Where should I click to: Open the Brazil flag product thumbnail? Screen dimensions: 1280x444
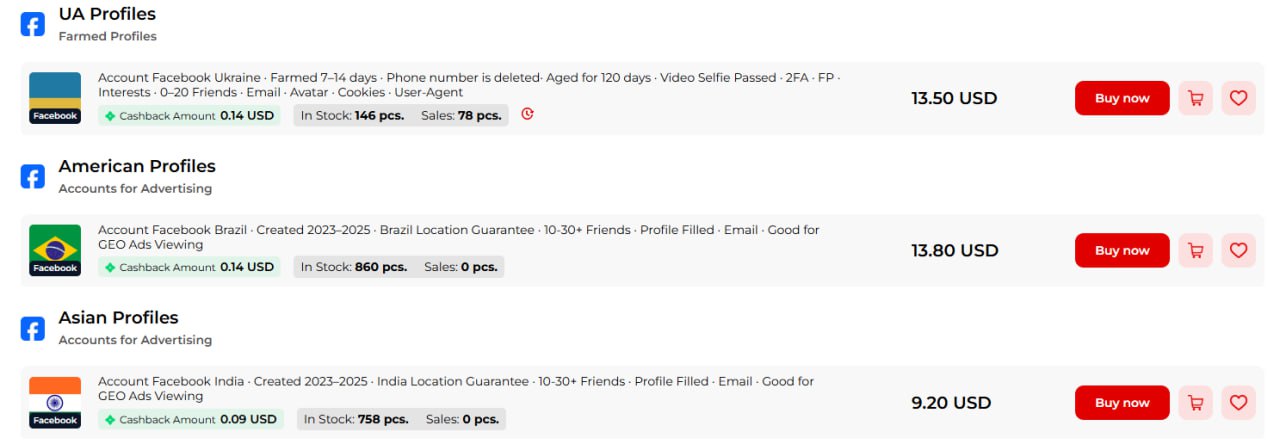(x=55, y=250)
